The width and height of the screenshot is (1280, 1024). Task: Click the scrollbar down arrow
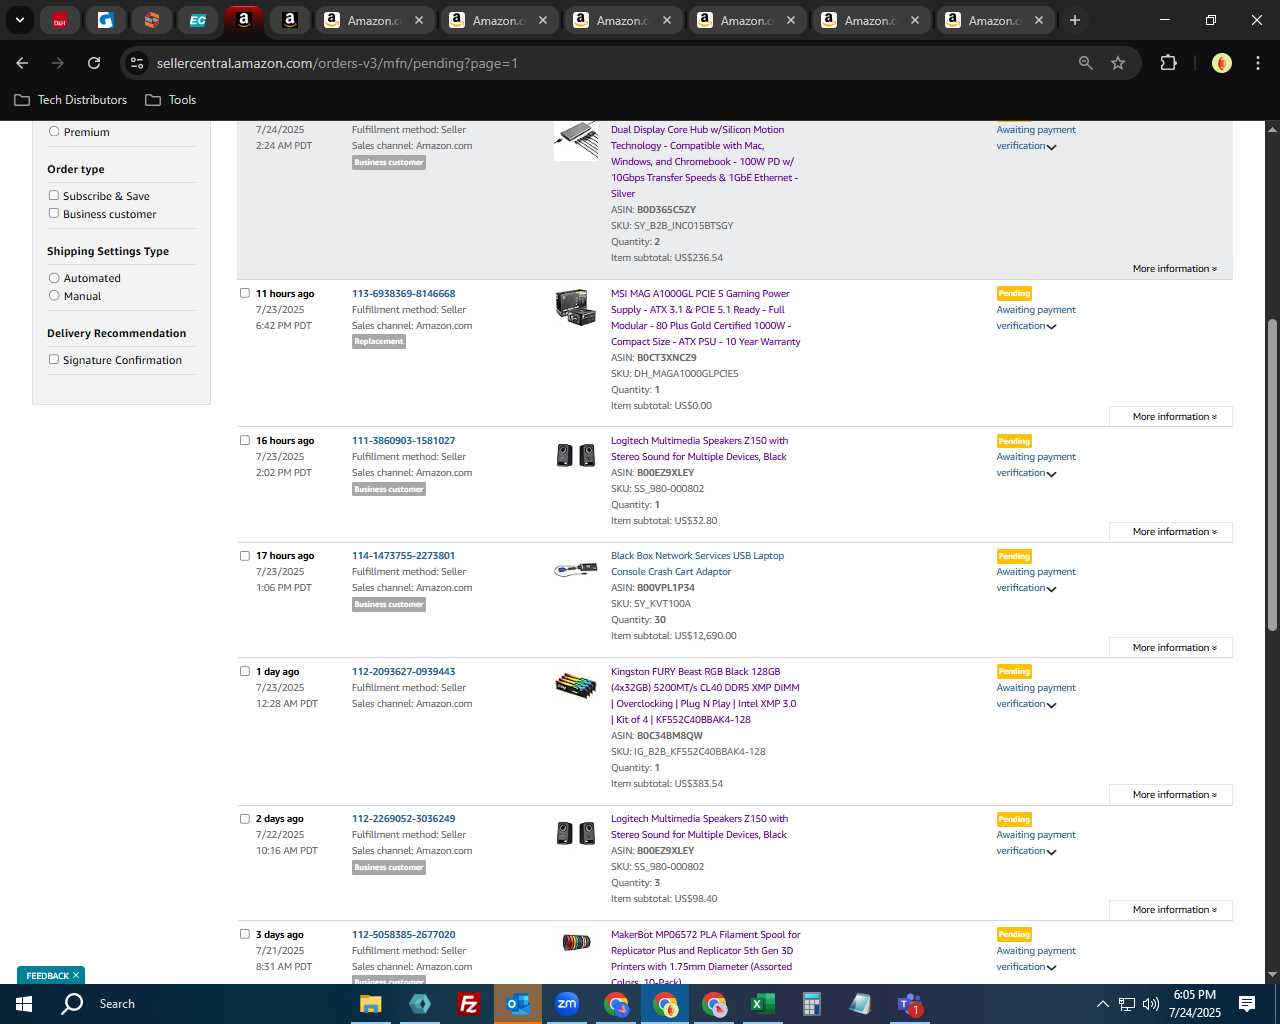(x=1272, y=975)
